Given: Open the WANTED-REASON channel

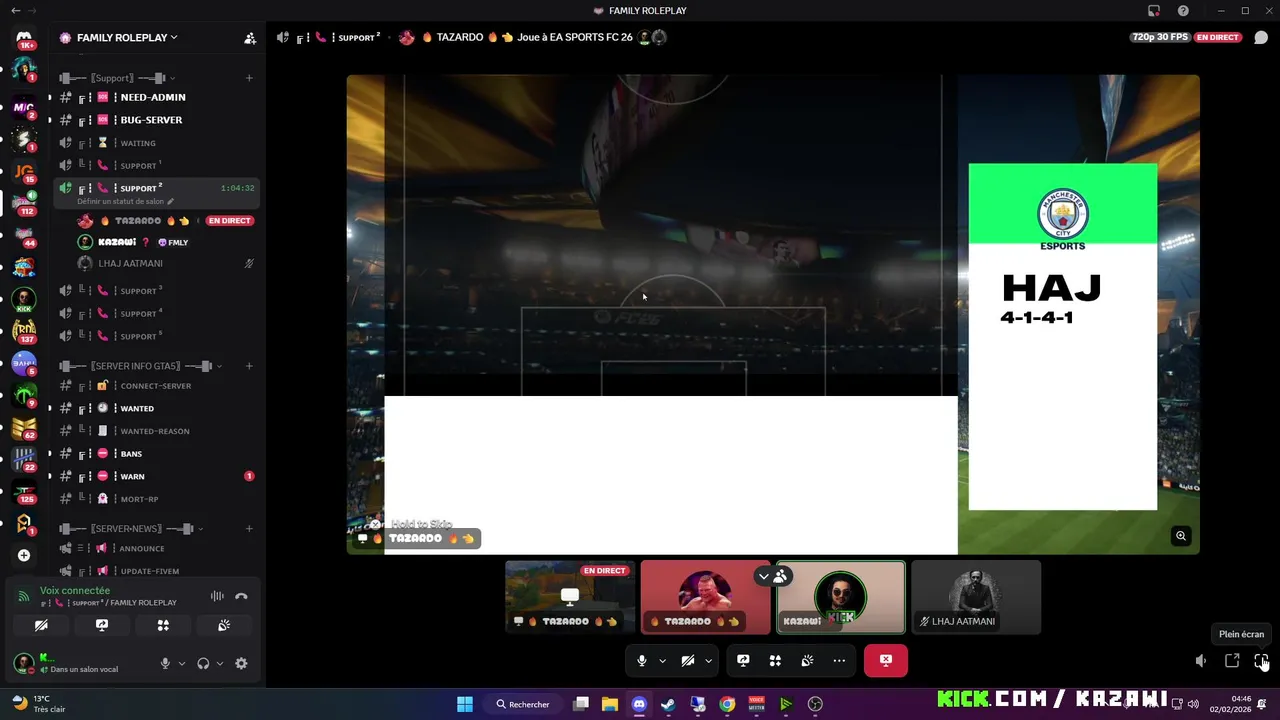Looking at the screenshot, I should 153,431.
